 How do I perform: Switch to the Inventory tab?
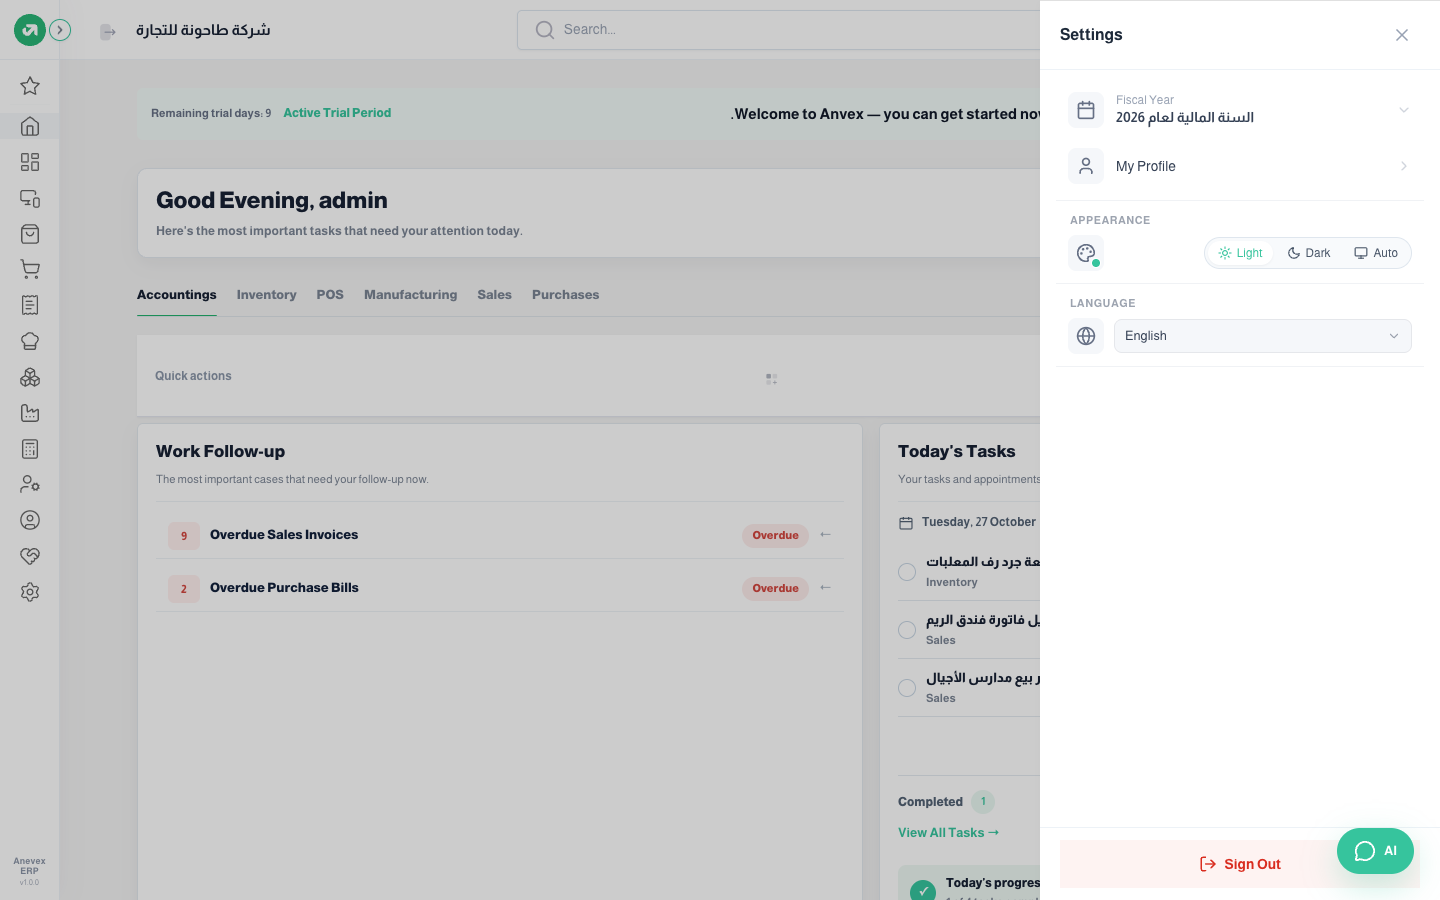[266, 295]
